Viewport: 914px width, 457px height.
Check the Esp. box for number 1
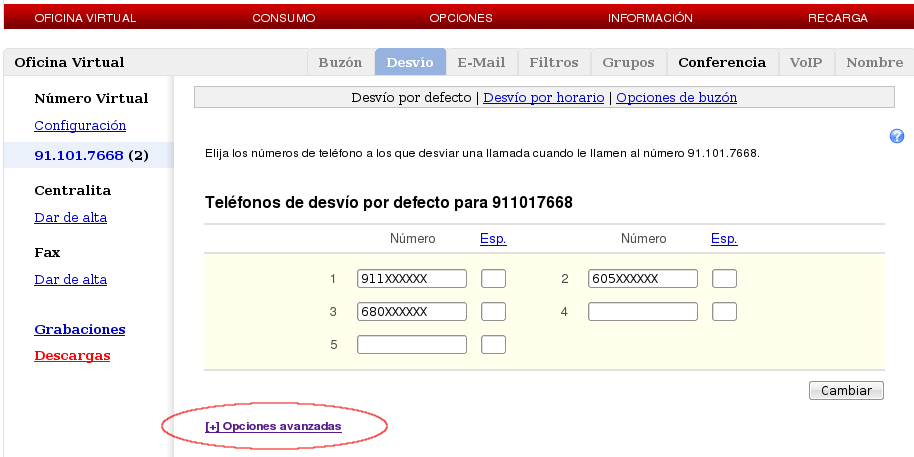(x=493, y=278)
